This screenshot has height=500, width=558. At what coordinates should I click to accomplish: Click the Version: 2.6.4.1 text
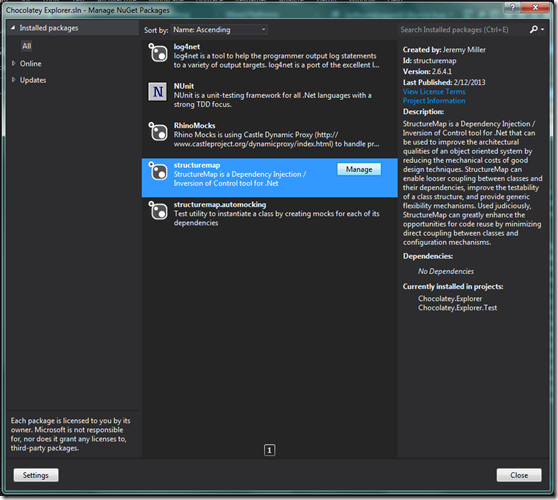[x=427, y=72]
